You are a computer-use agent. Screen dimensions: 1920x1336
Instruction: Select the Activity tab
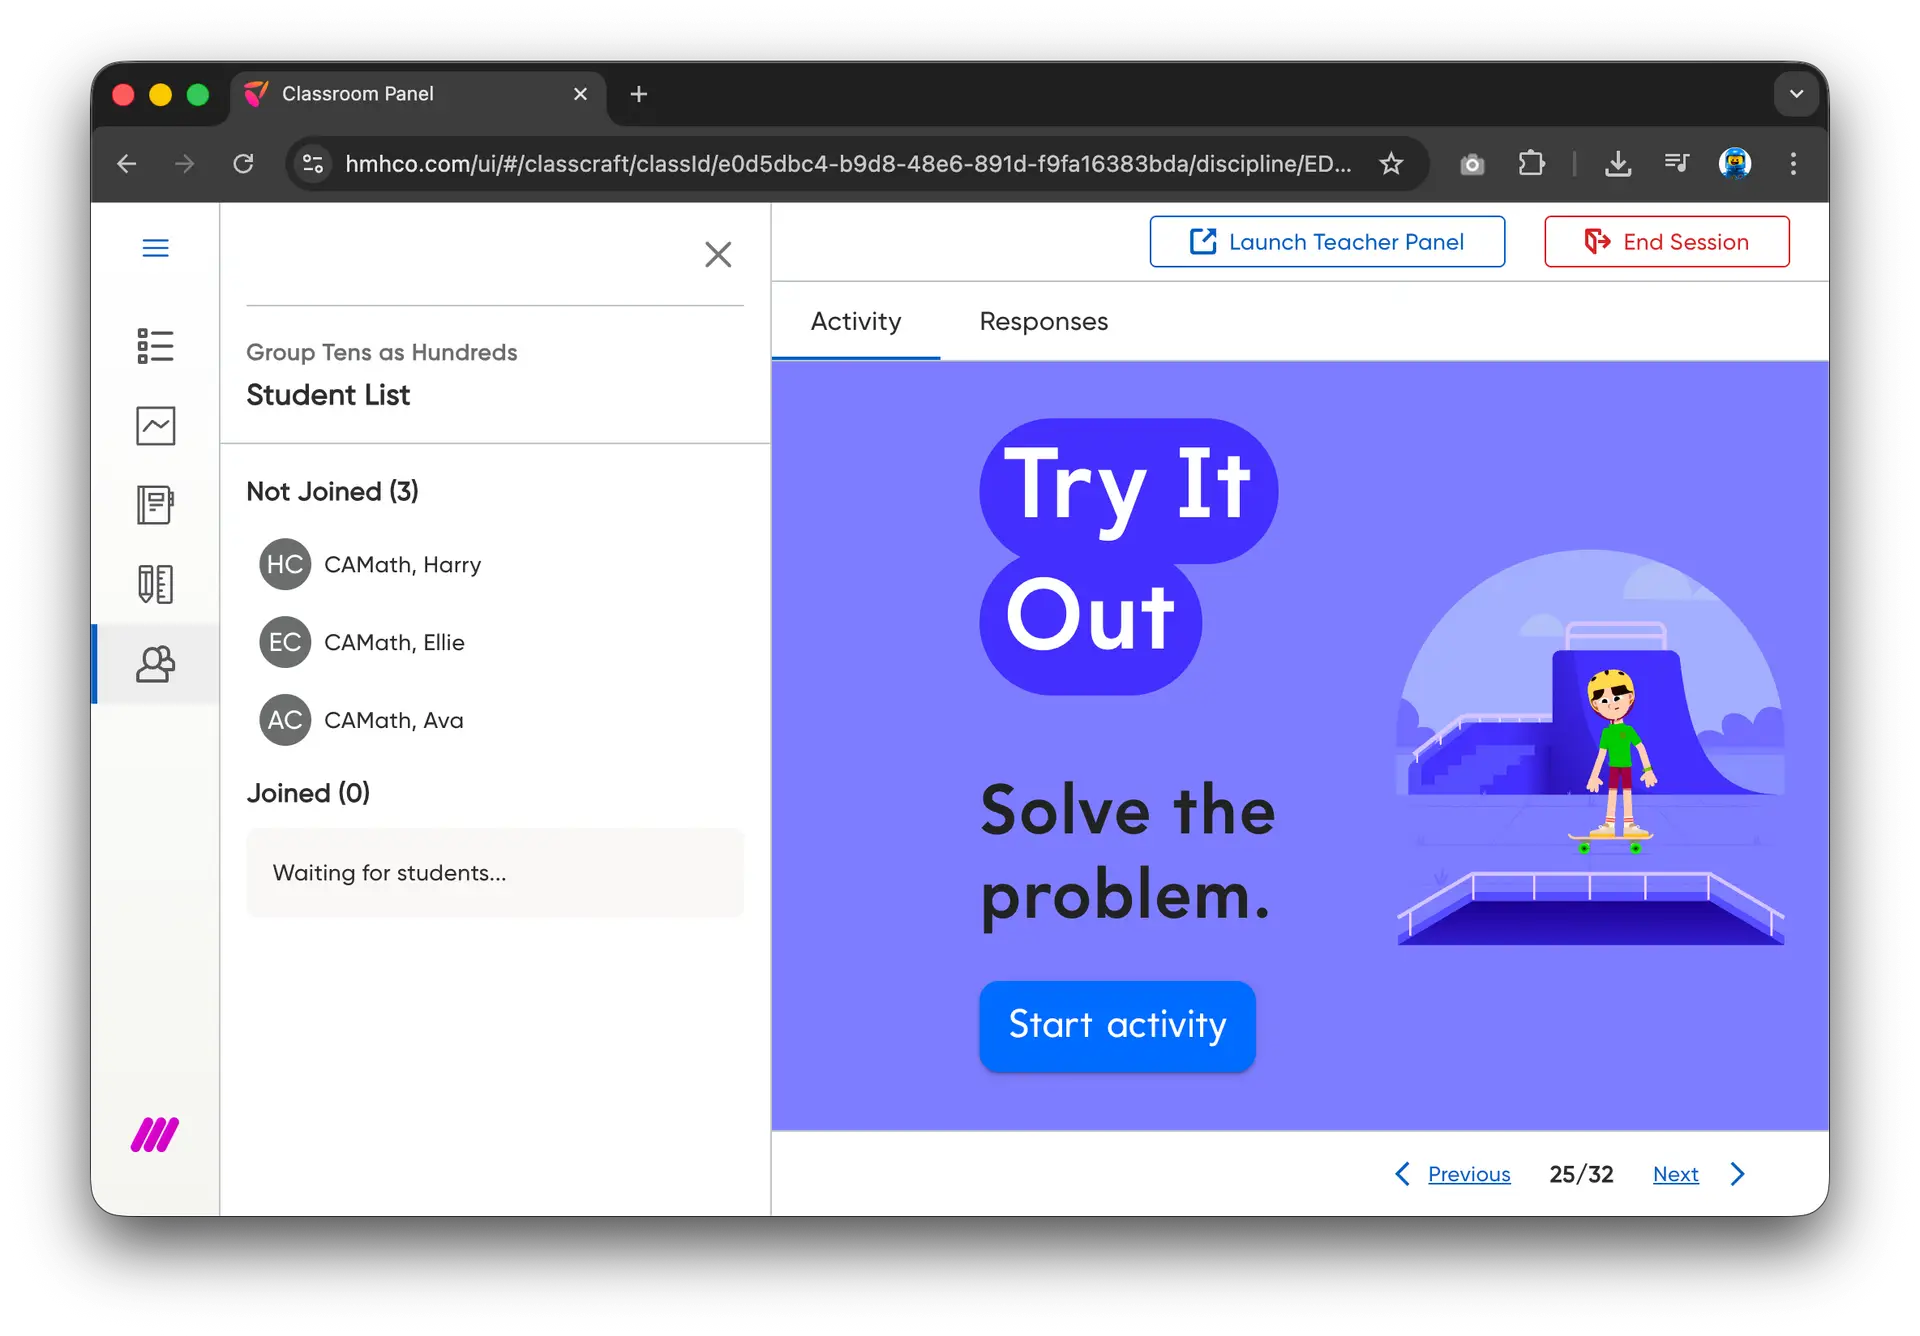(x=856, y=321)
